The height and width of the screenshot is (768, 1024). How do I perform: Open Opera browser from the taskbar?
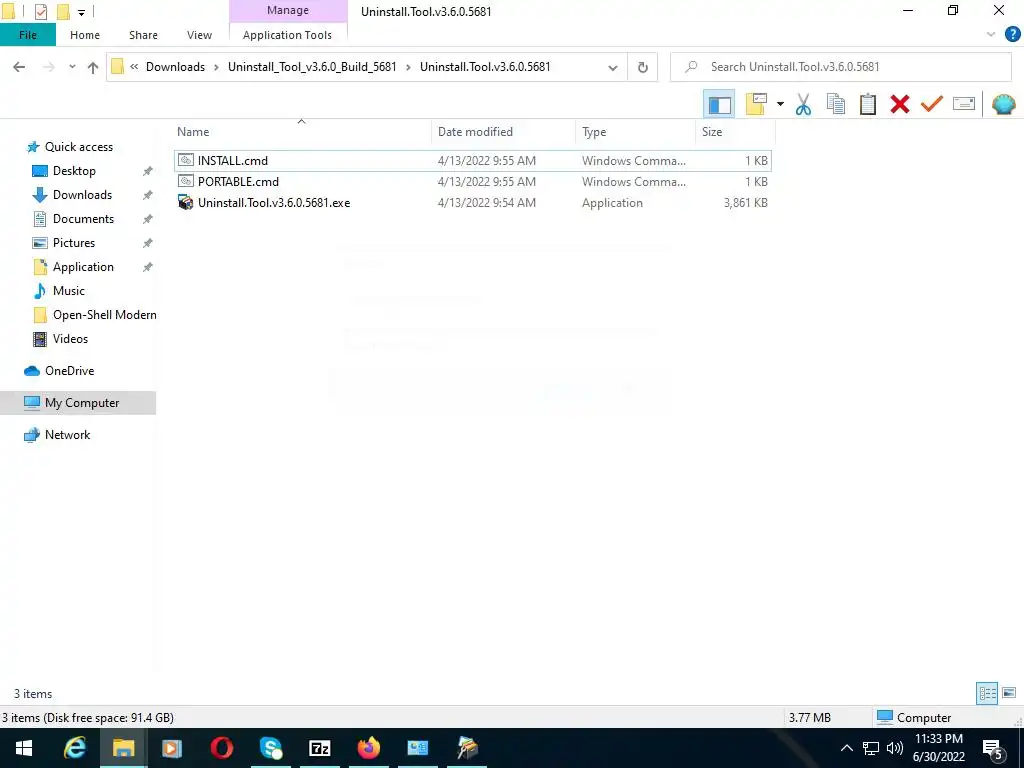click(222, 748)
